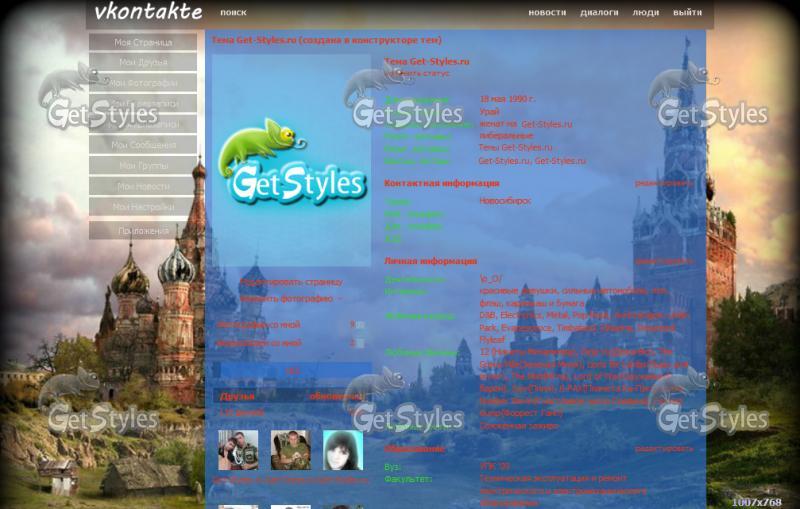
Task: Open Мои Группы in sidebar
Action: click(x=143, y=166)
